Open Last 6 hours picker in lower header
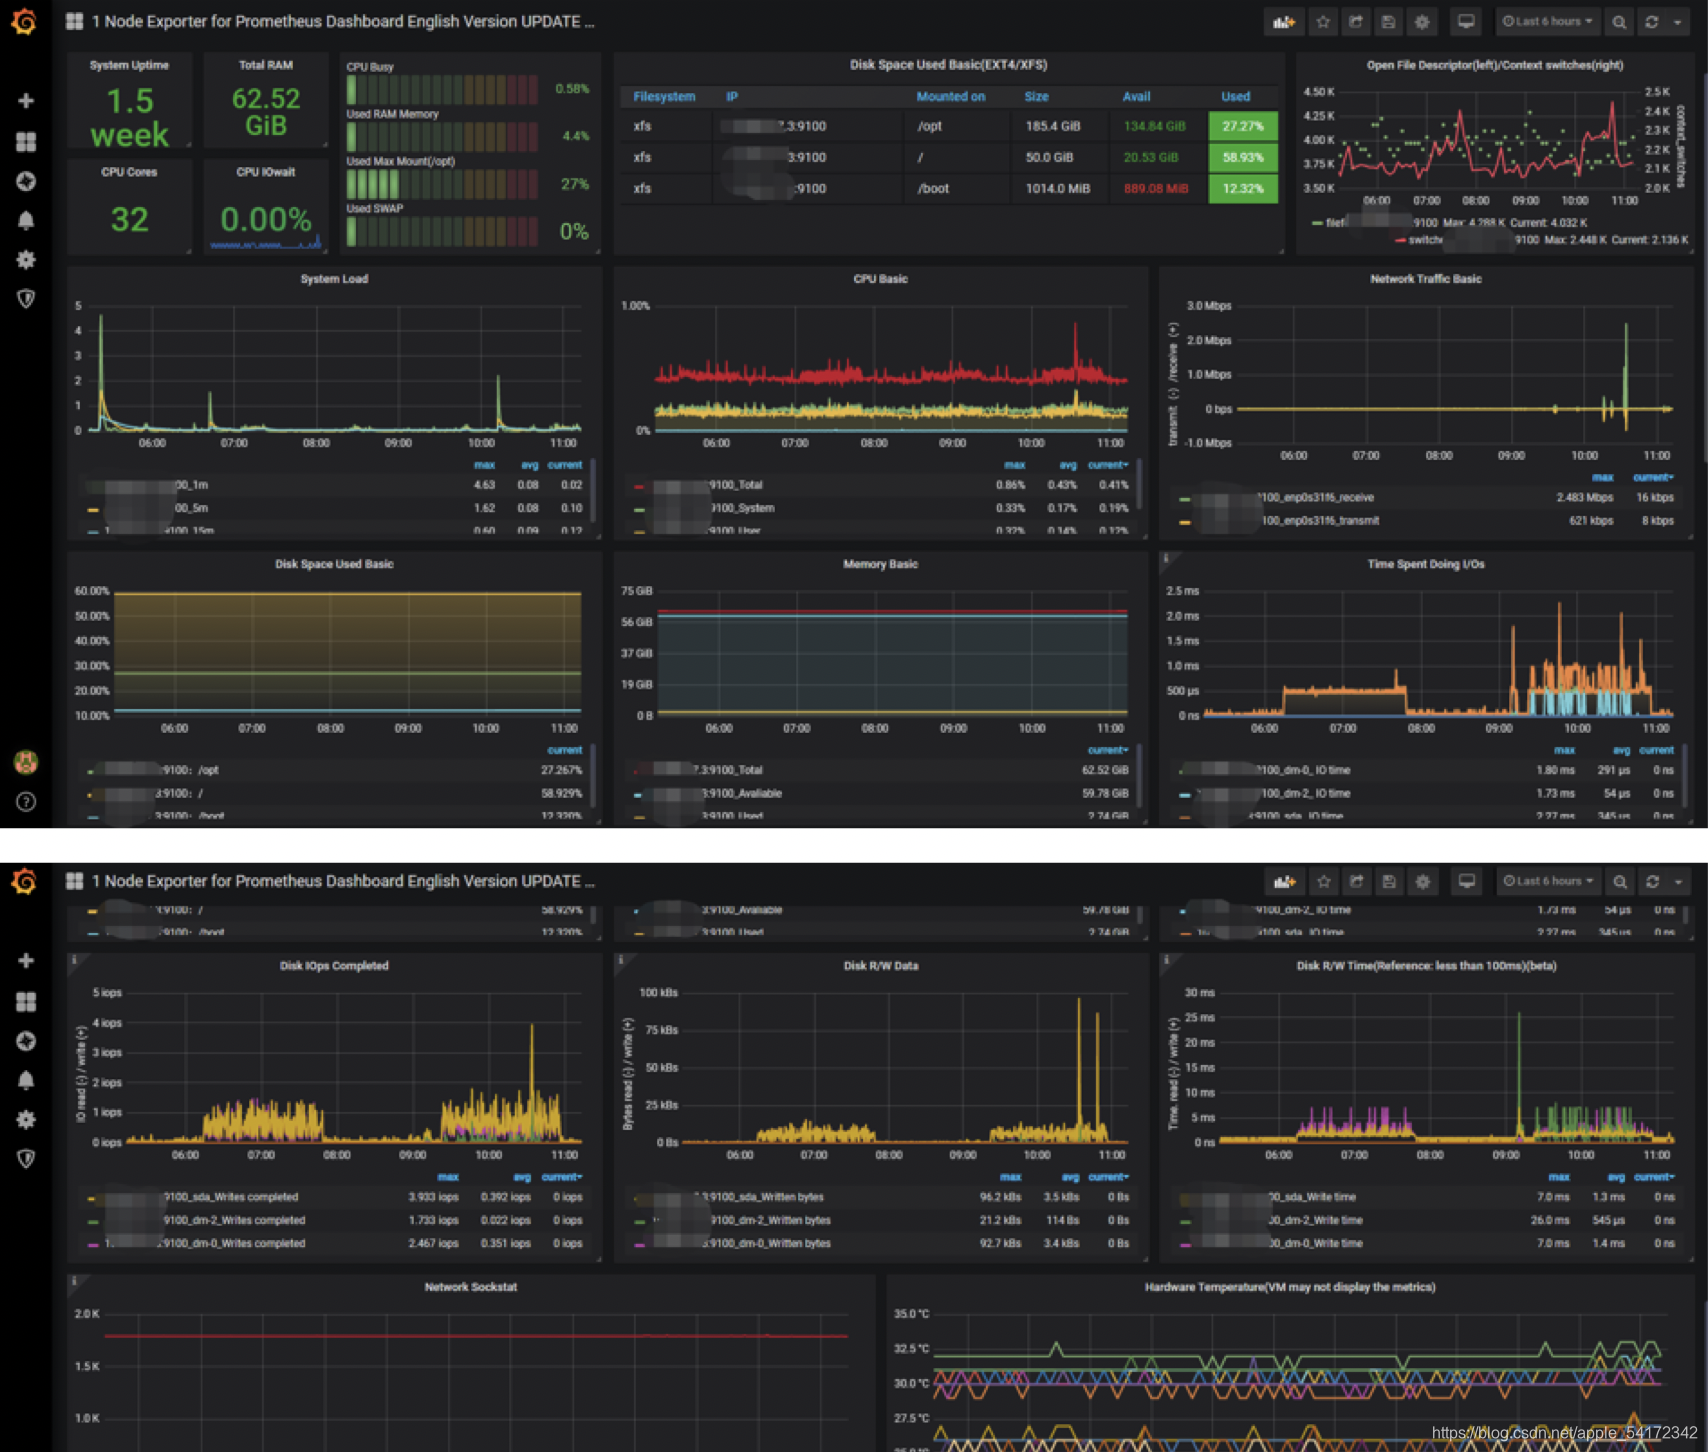Screen dimensions: 1708x1452 [1547, 881]
